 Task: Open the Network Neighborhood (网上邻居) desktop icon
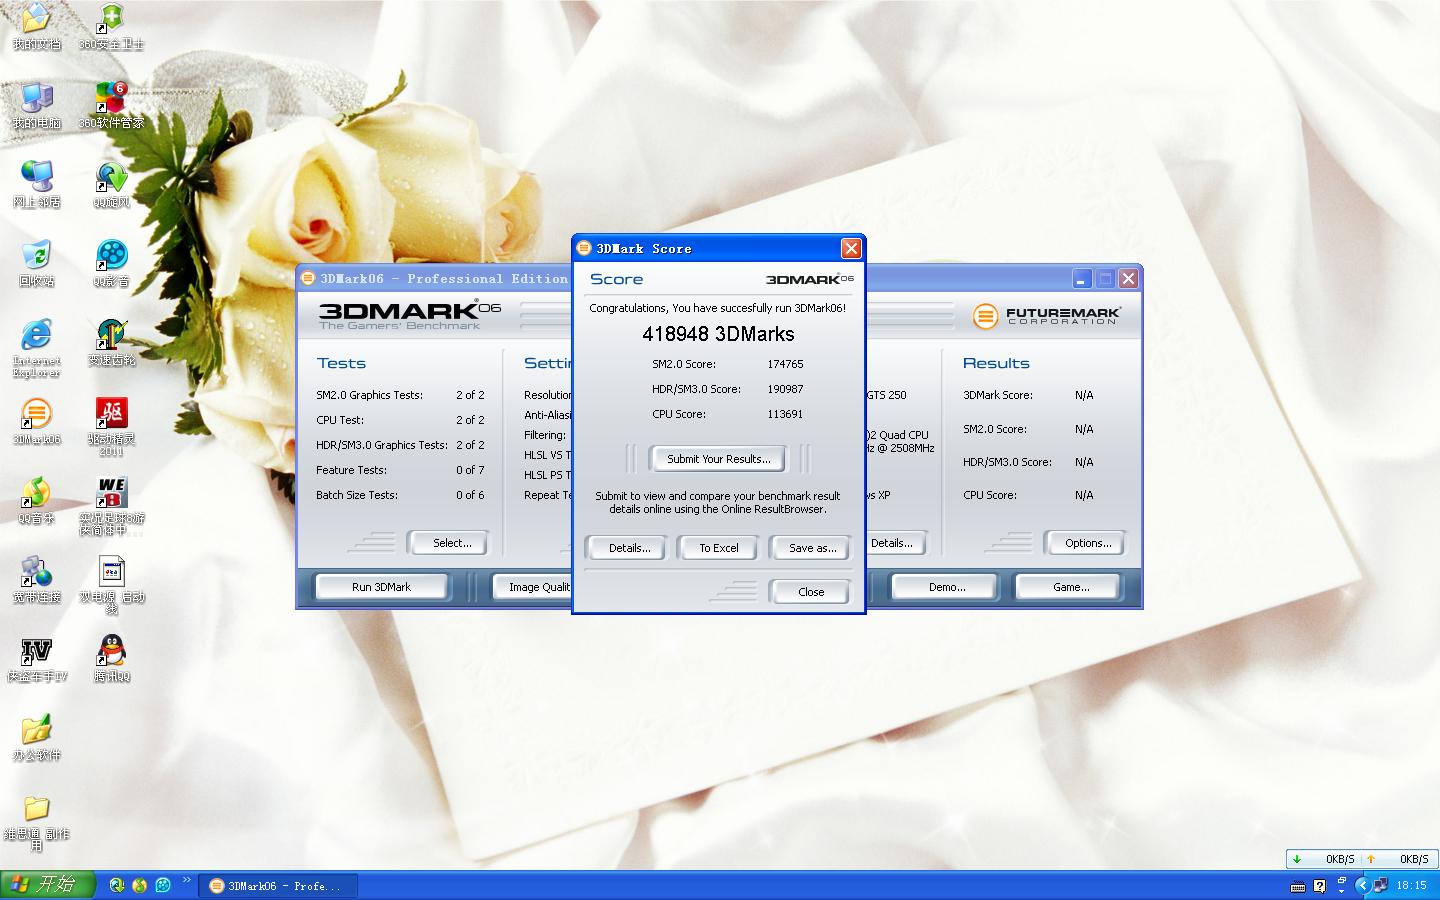(x=36, y=185)
